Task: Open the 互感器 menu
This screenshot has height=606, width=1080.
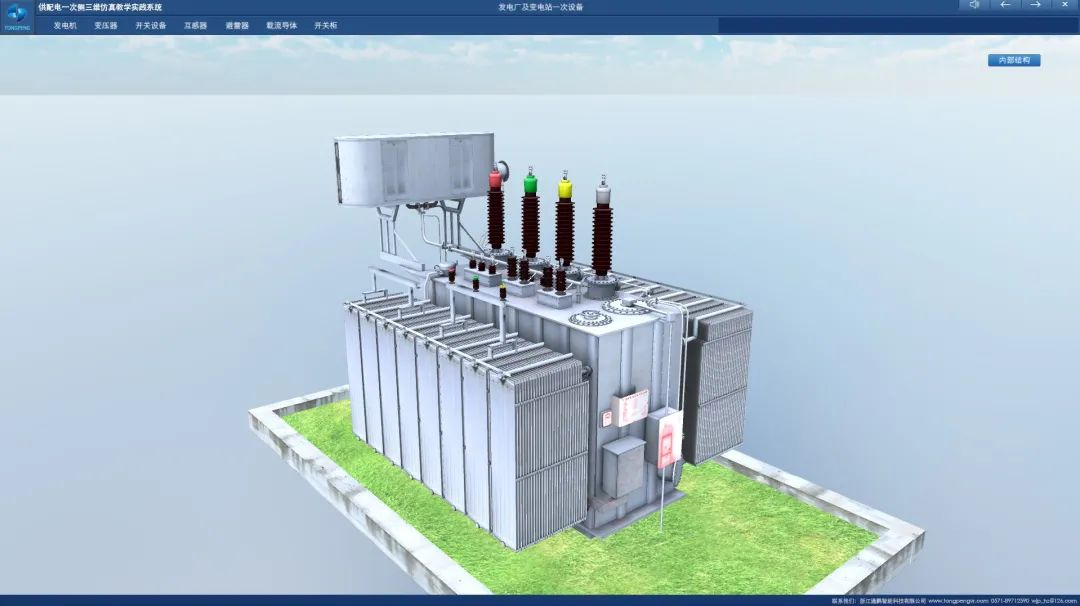Action: (x=195, y=25)
